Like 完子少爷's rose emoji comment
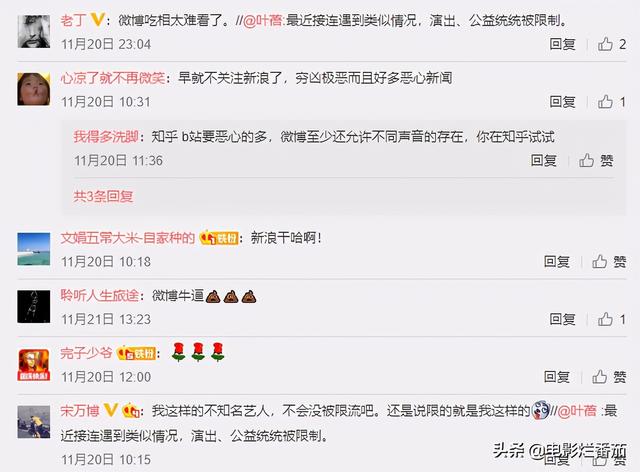 pyautogui.click(x=600, y=376)
